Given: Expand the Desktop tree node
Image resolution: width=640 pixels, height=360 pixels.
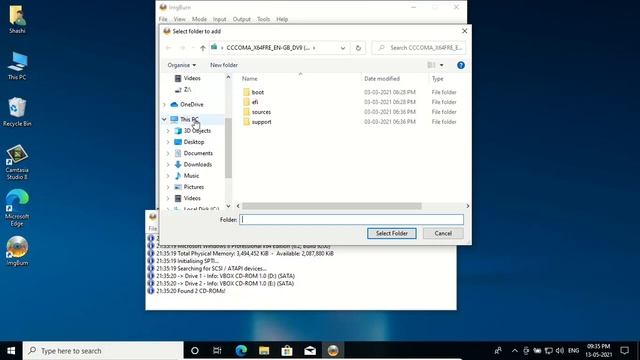Looking at the screenshot, I should 168,142.
